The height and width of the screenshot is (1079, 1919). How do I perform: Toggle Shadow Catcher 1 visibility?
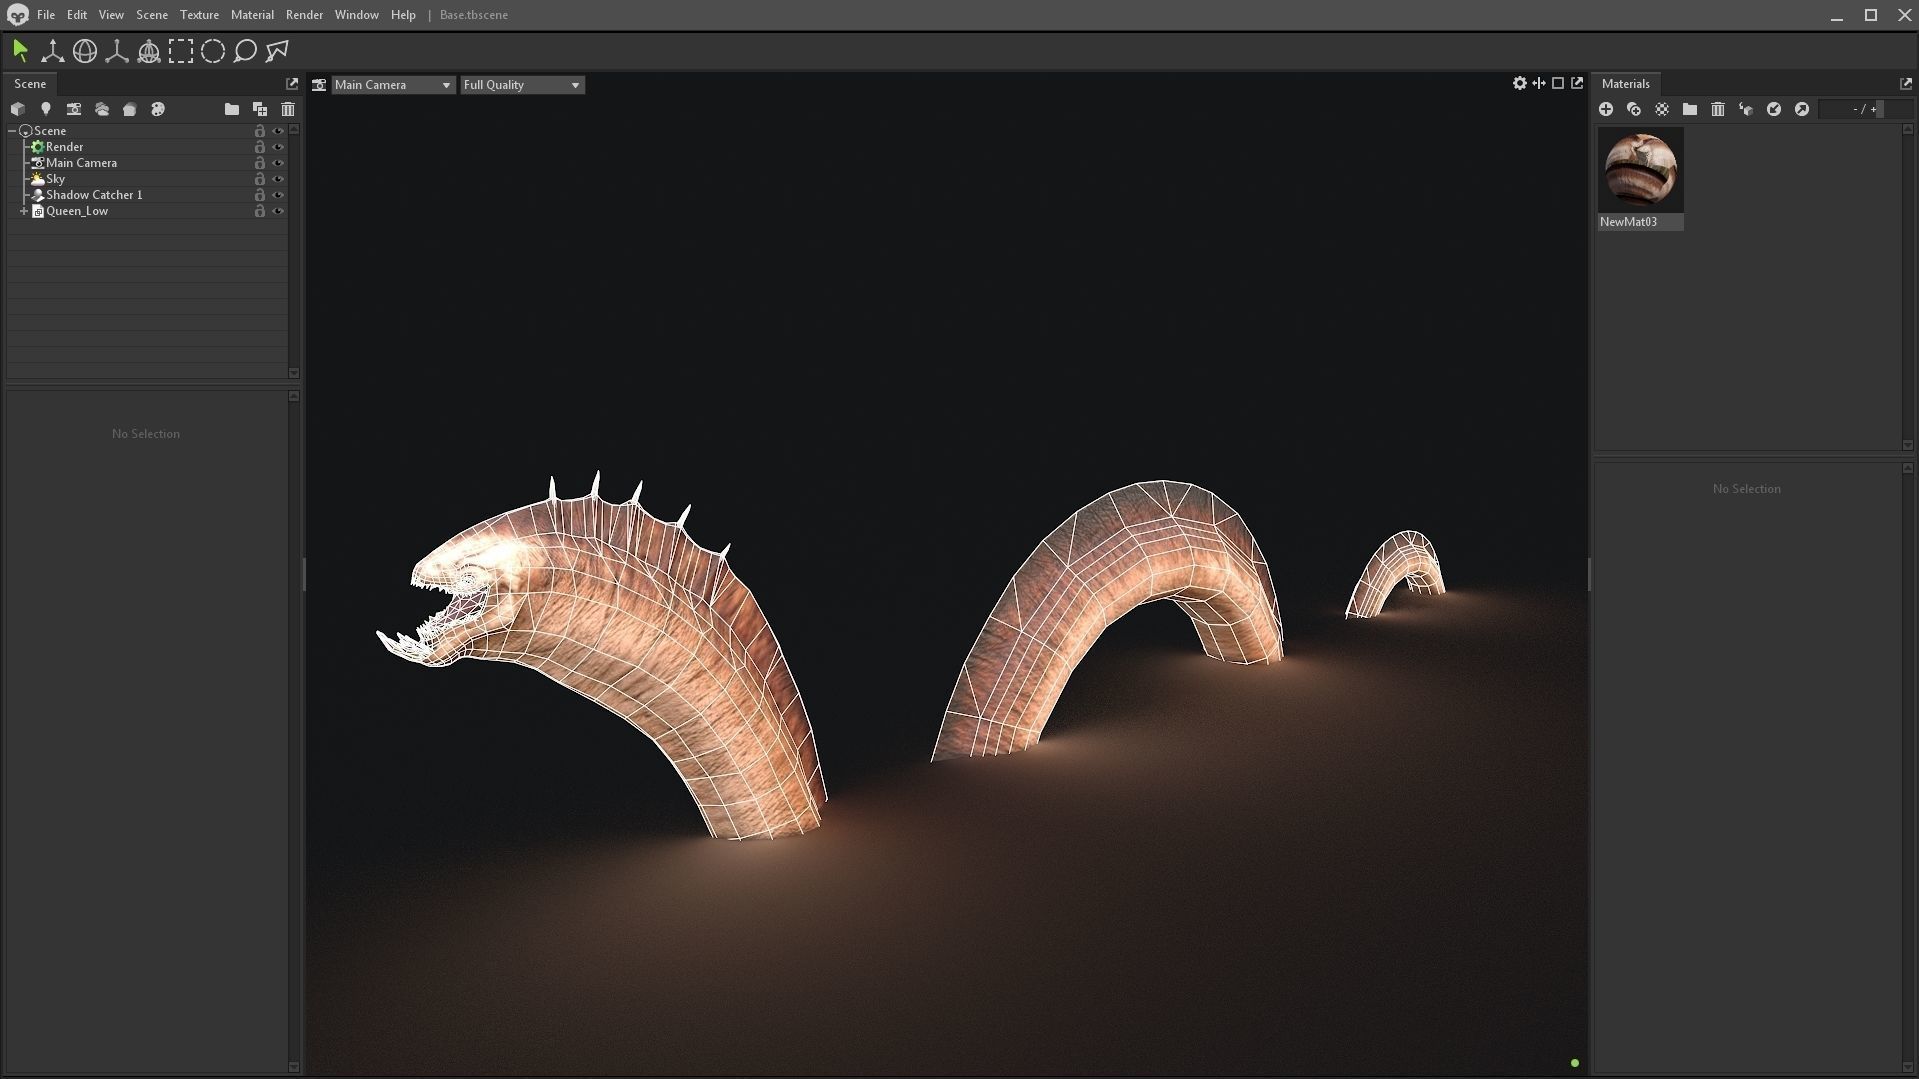coord(278,195)
